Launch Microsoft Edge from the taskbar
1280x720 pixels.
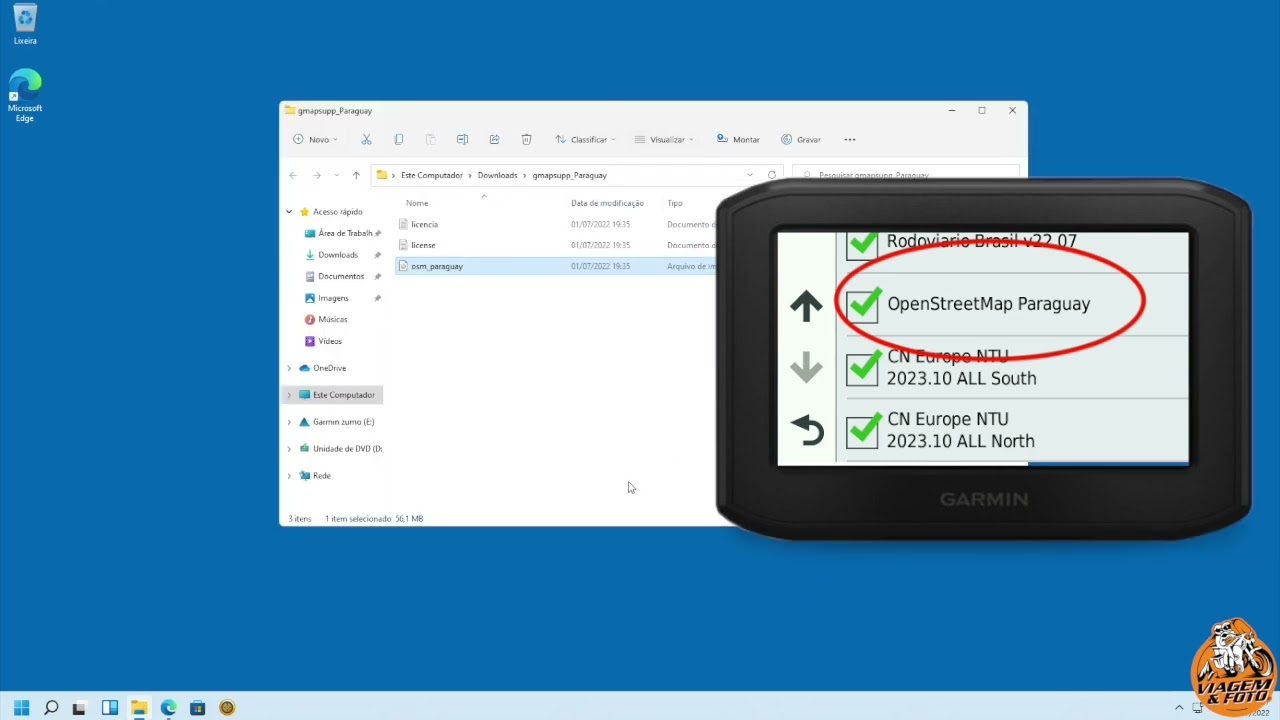tap(168, 708)
